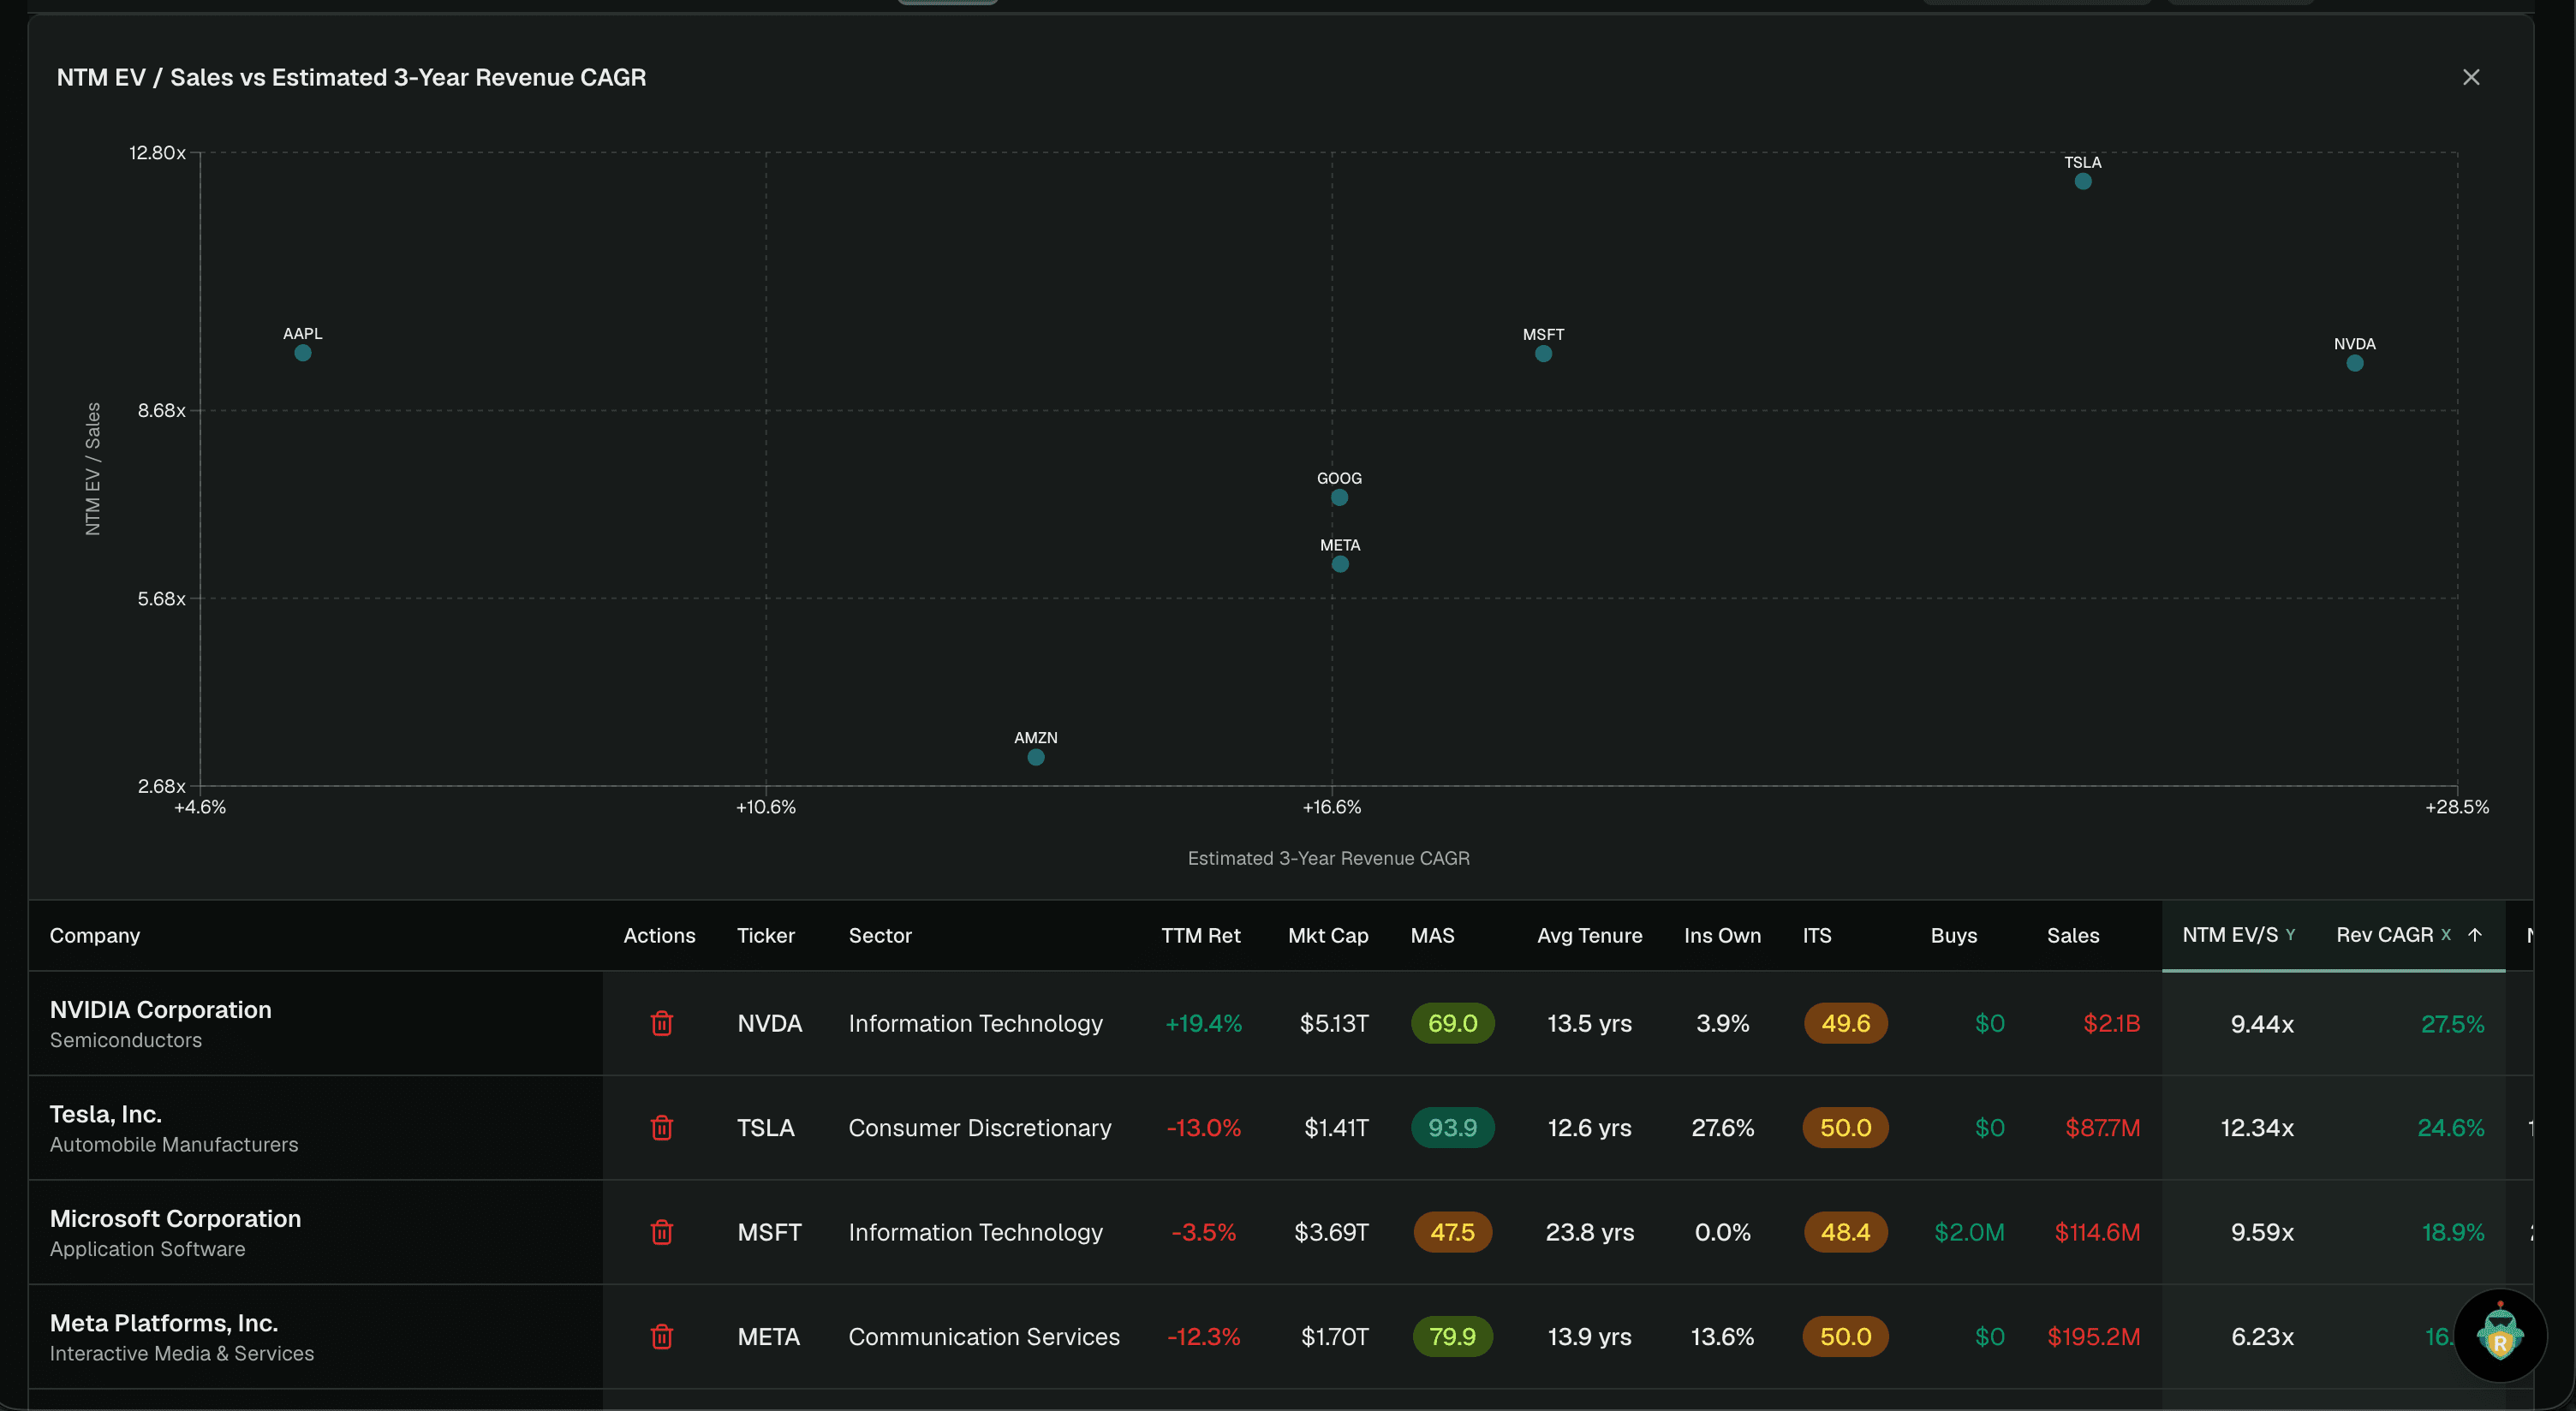Click the $2.0M Buys value

tap(1968, 1232)
